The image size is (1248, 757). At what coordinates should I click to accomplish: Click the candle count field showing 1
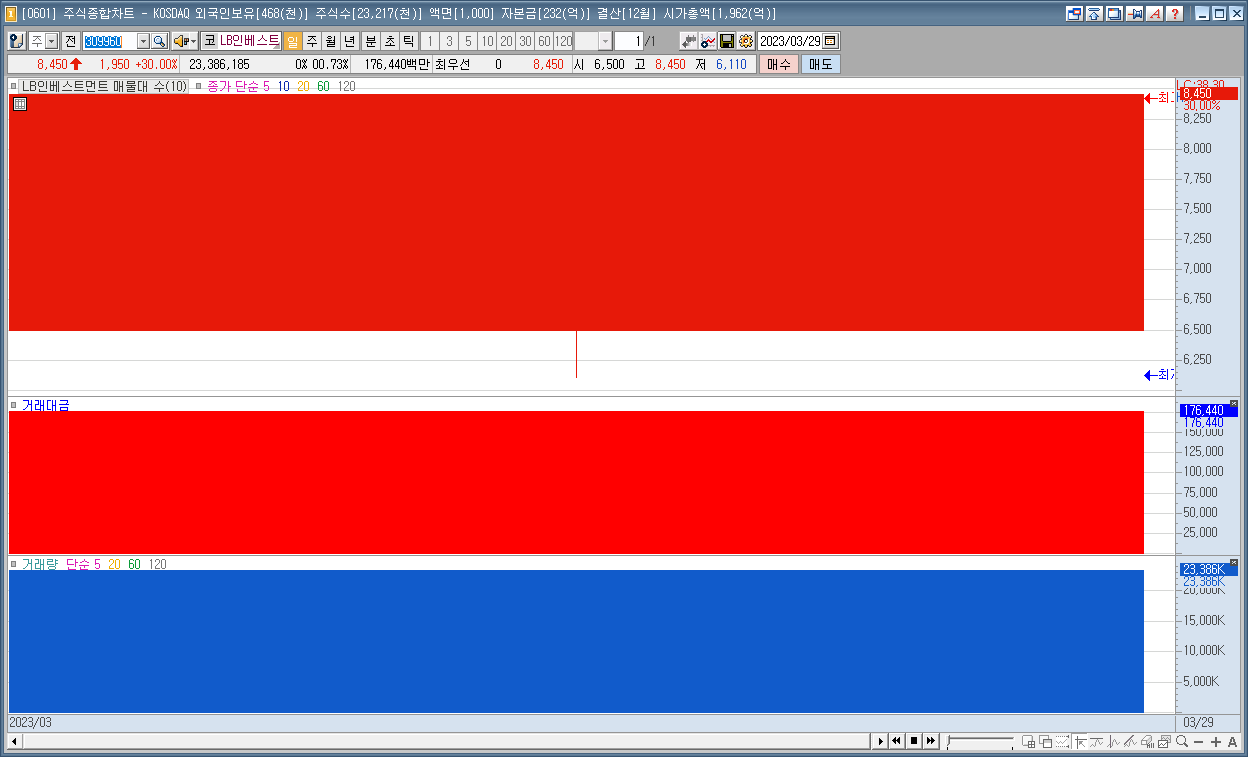629,41
